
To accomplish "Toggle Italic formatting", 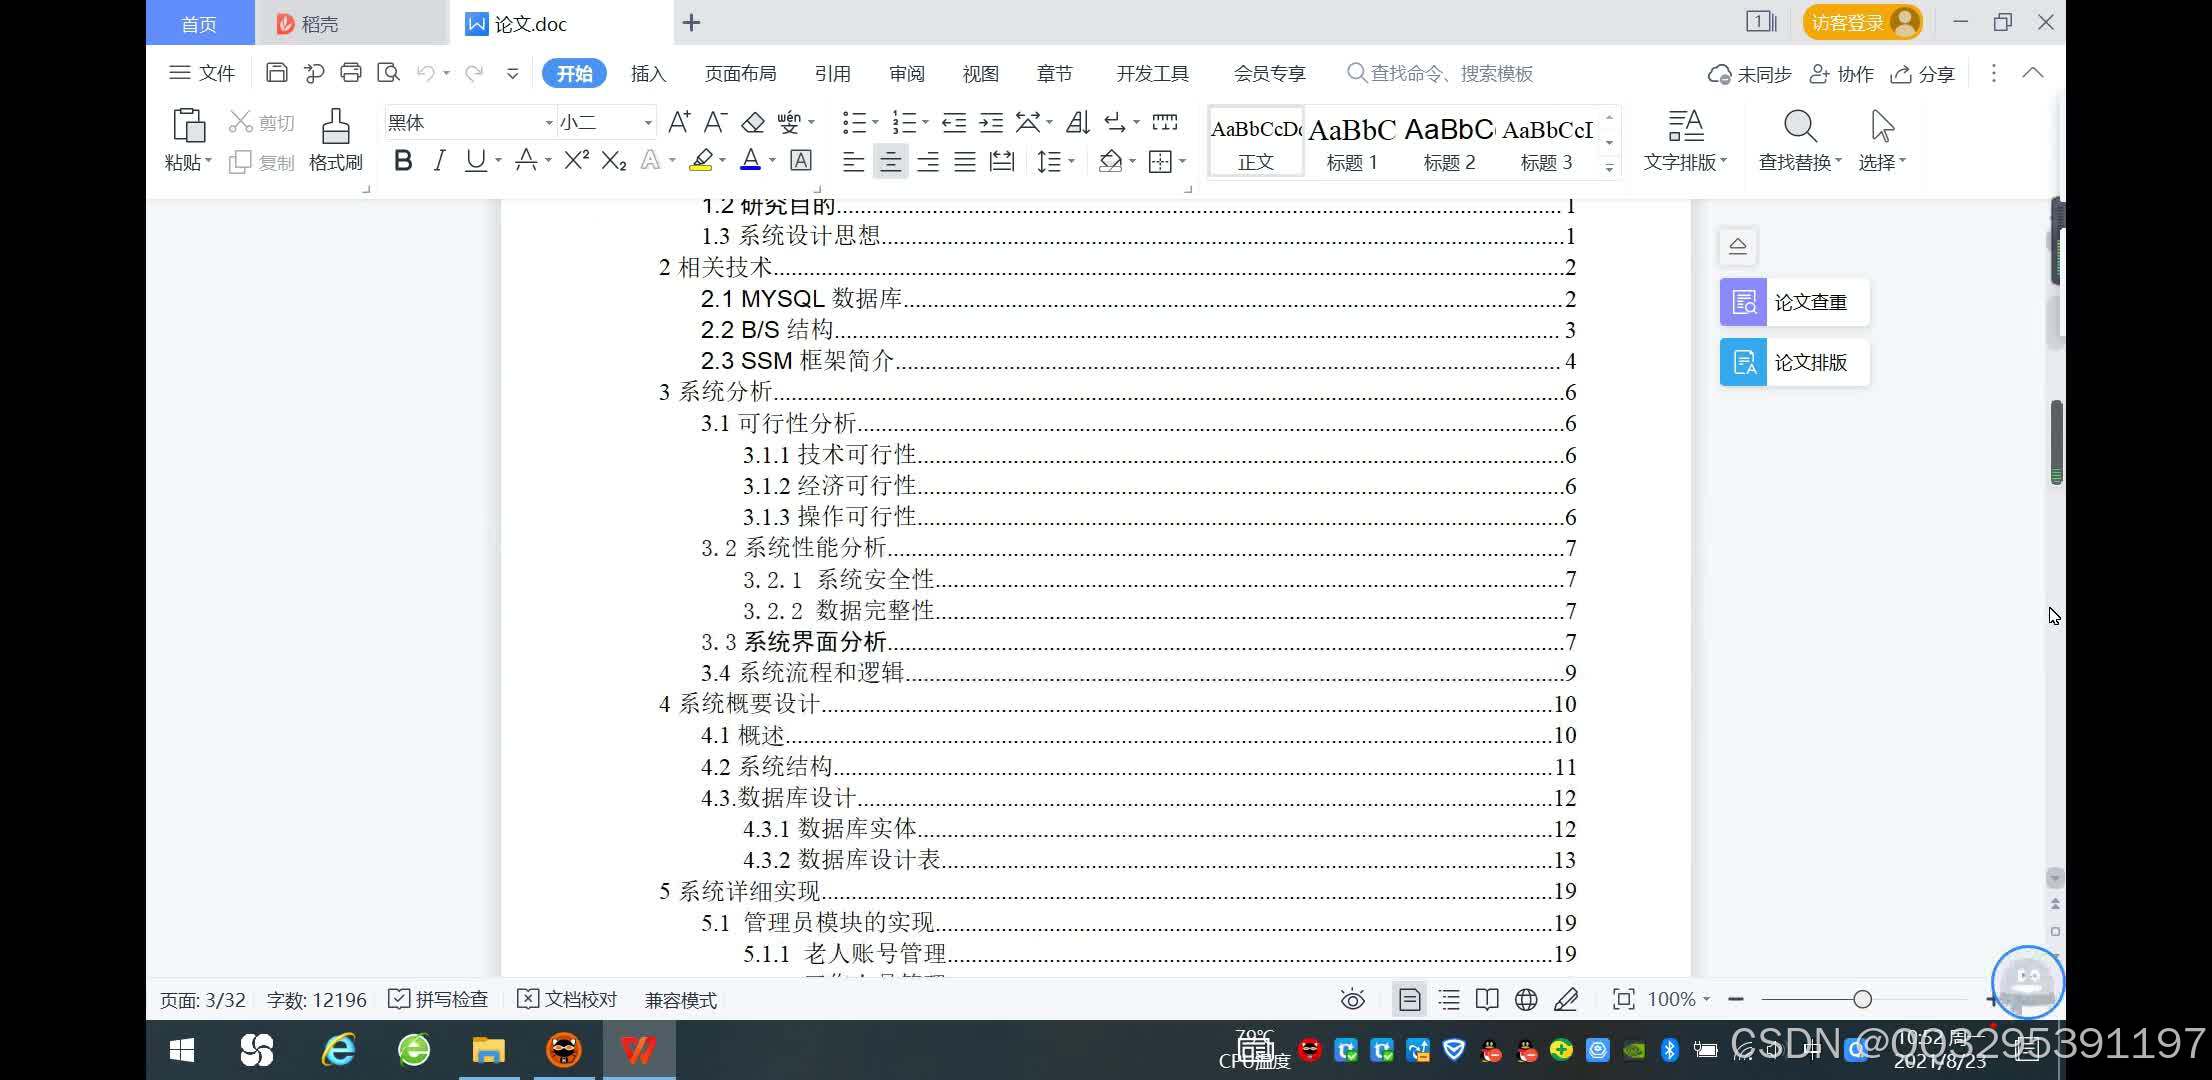I will 439,160.
